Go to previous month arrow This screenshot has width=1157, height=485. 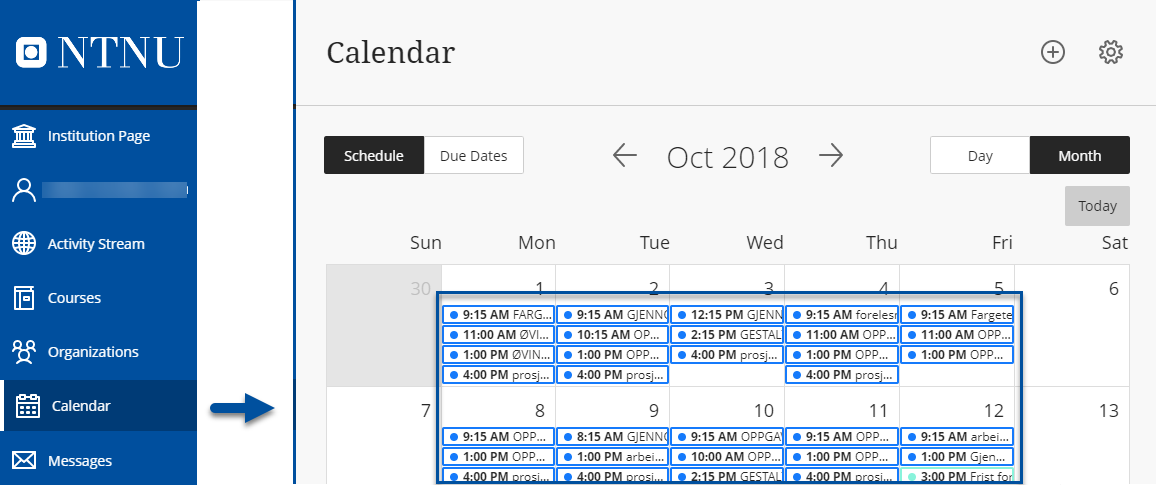[x=625, y=156]
